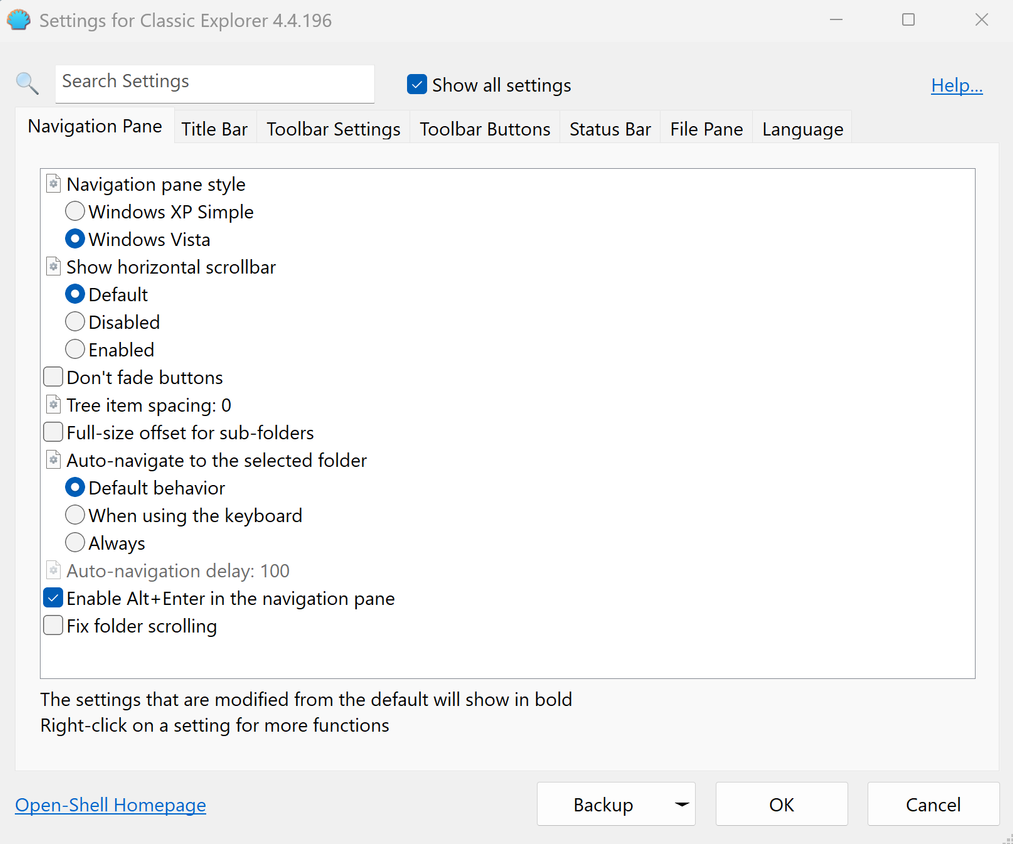This screenshot has width=1013, height=844.
Task: Click the Classic Explorer shell icon in title bar
Action: tap(19, 20)
